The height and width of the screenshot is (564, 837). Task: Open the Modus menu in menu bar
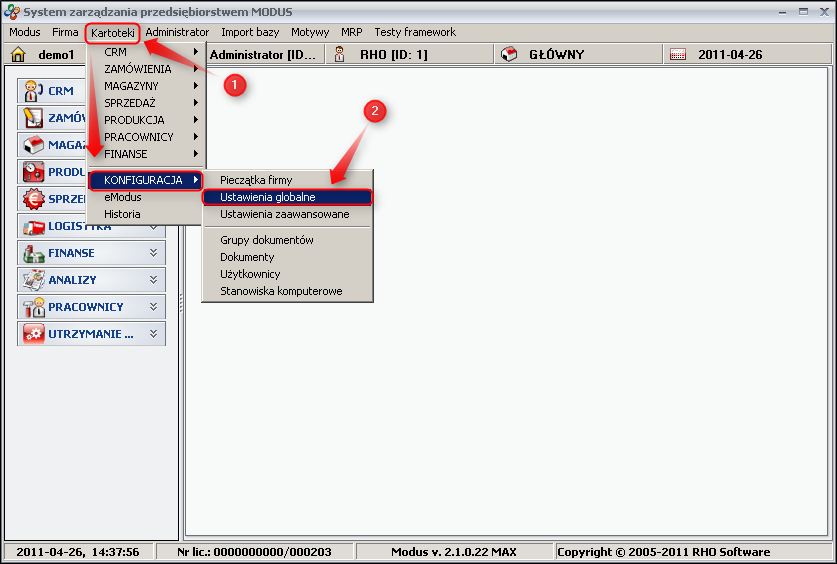click(x=25, y=32)
